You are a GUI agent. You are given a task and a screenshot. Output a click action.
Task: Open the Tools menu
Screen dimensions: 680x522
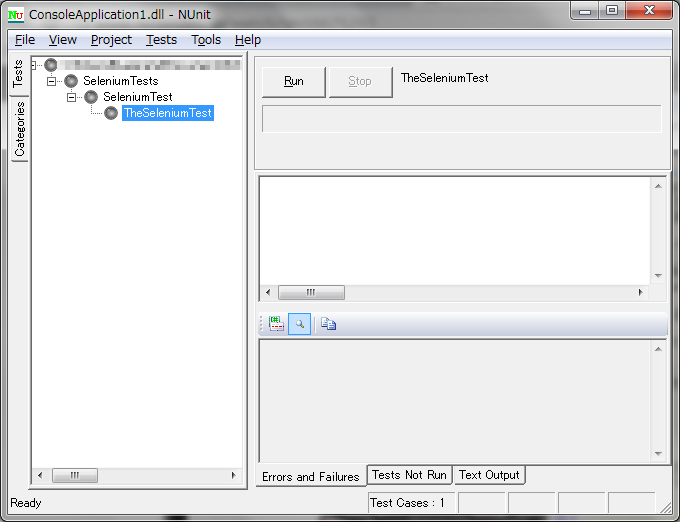pos(206,40)
